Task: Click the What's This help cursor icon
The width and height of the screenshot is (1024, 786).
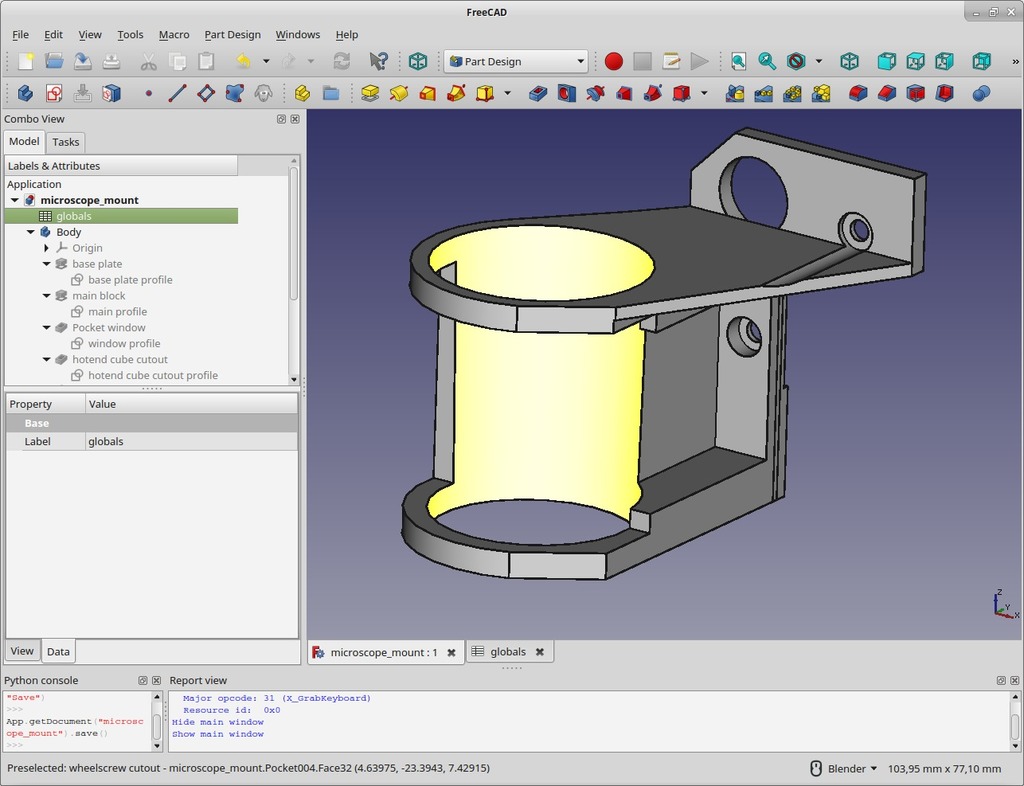Action: 378,61
